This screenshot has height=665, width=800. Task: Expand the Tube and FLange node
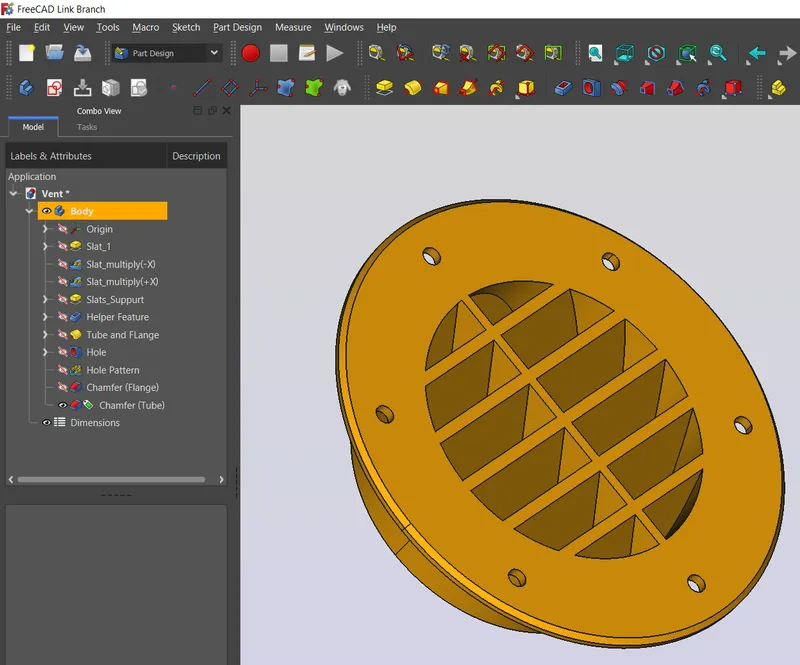[45, 335]
